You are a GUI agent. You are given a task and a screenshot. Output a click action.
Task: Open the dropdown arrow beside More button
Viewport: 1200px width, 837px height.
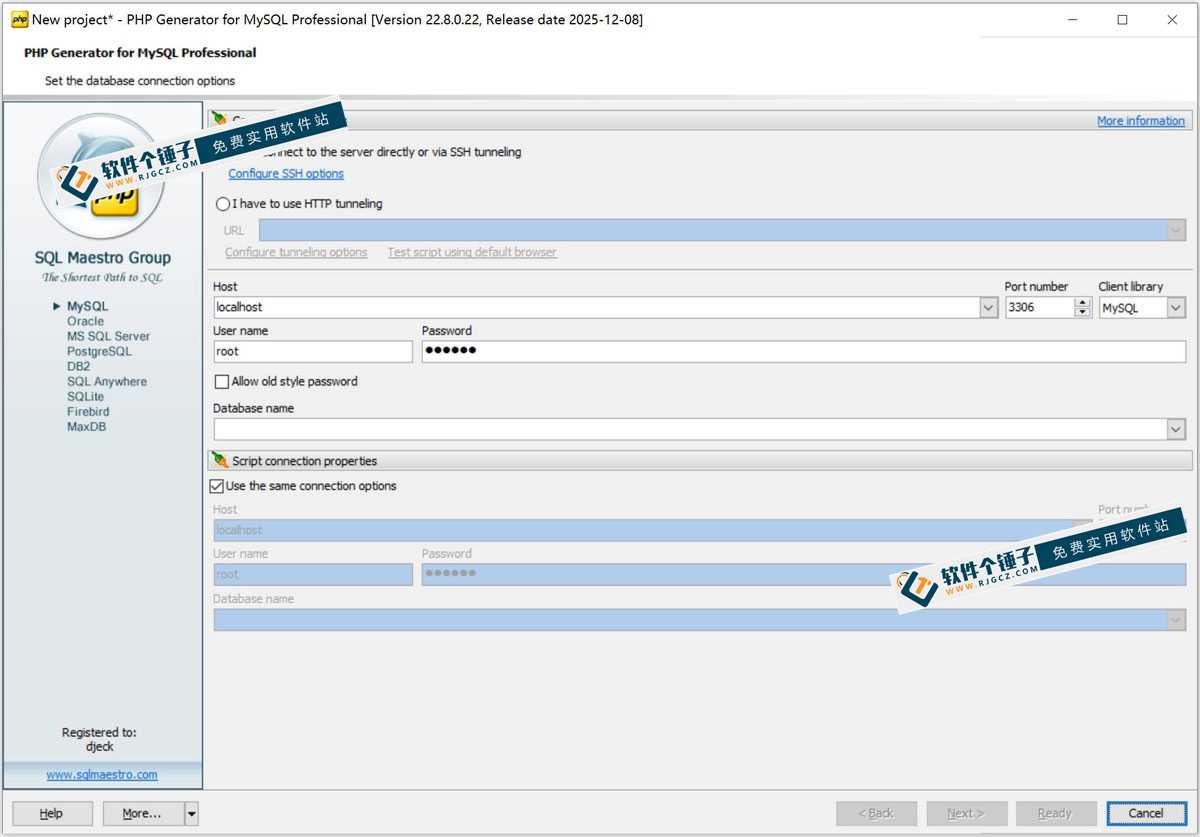193,813
